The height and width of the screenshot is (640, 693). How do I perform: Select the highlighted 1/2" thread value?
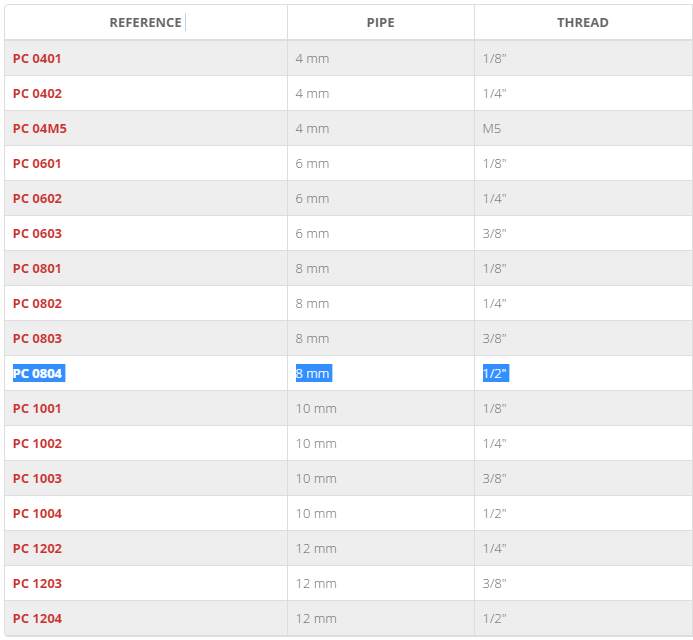(x=496, y=373)
